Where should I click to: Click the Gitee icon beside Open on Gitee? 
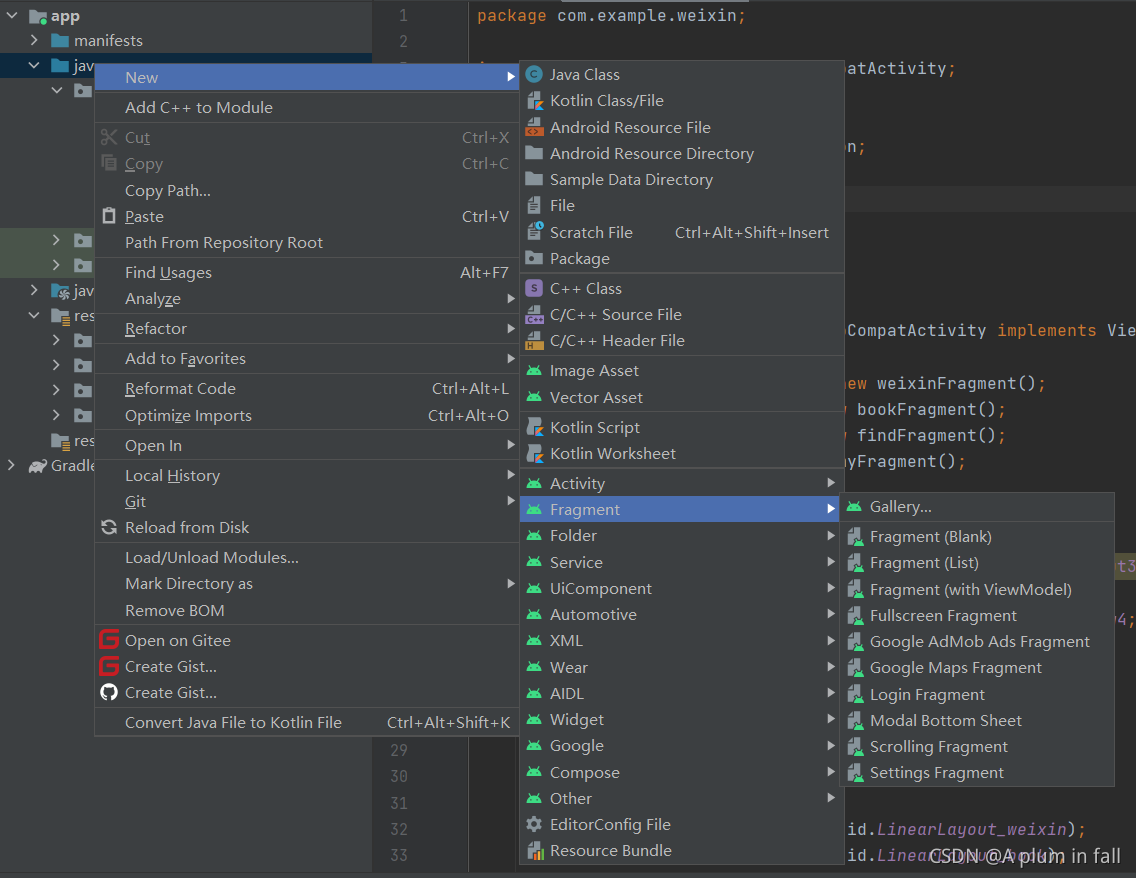(109, 640)
